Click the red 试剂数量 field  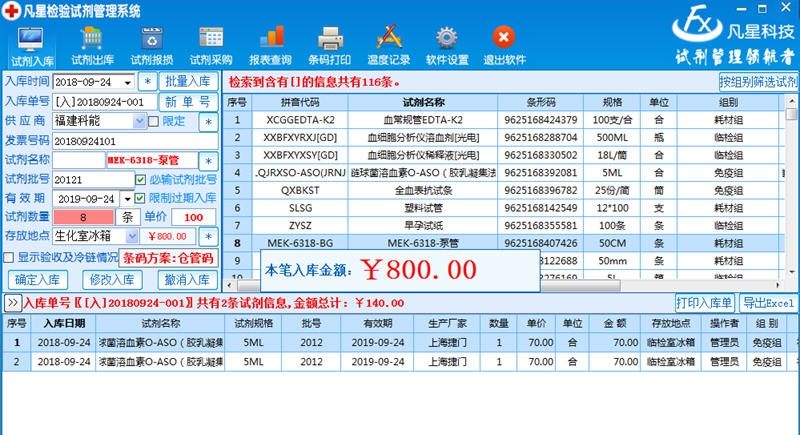tap(84, 217)
